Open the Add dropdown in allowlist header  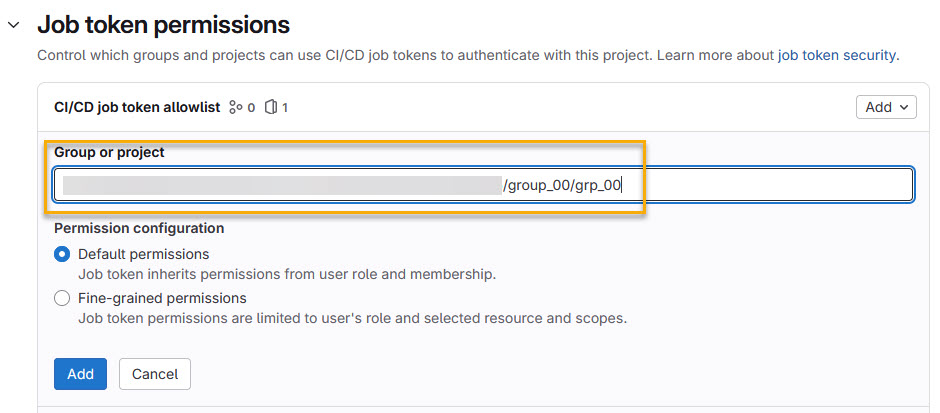point(885,107)
